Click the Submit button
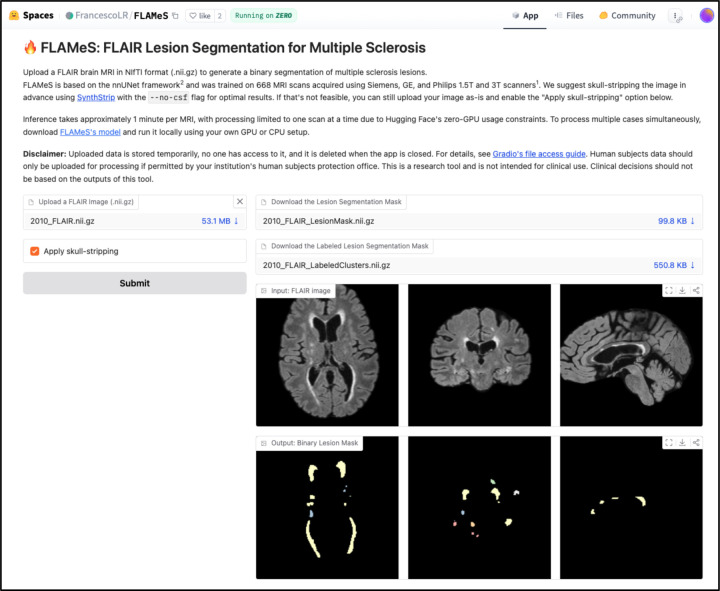720x591 pixels. click(x=135, y=283)
